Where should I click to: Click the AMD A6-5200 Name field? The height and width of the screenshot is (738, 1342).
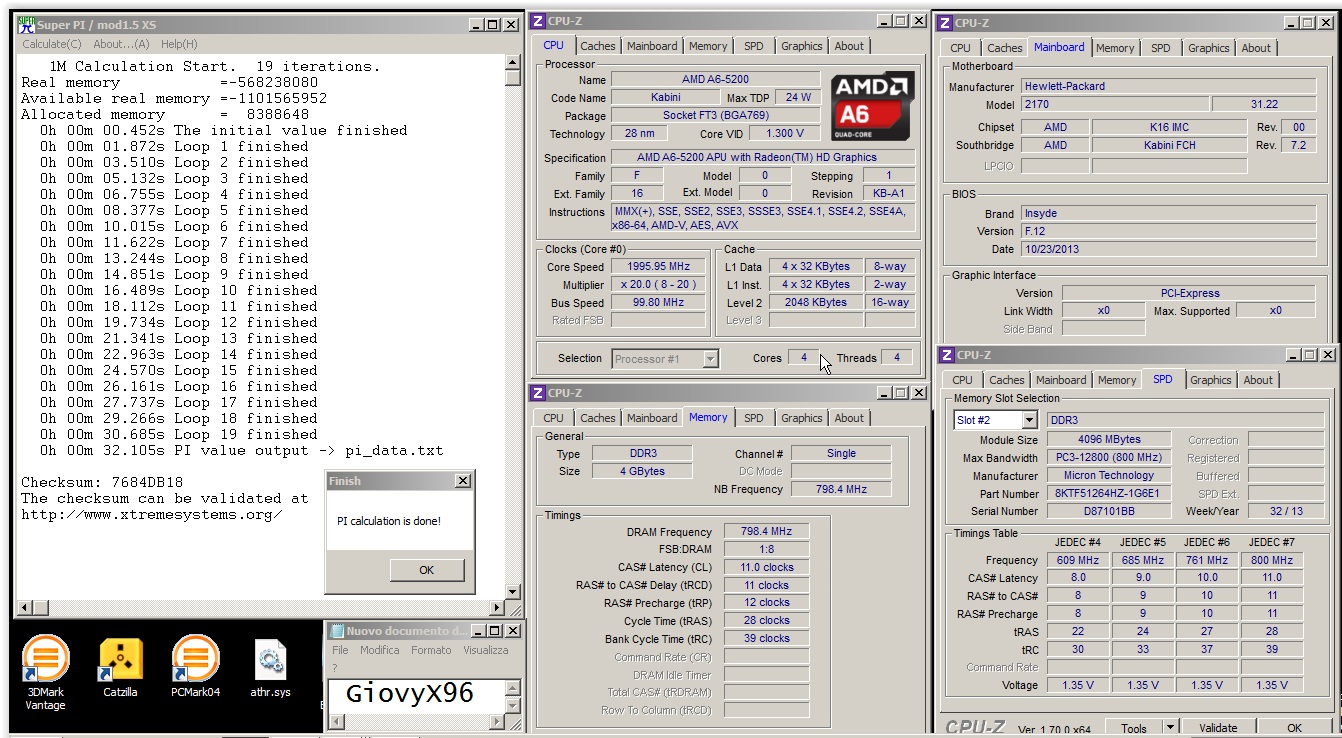tap(715, 79)
